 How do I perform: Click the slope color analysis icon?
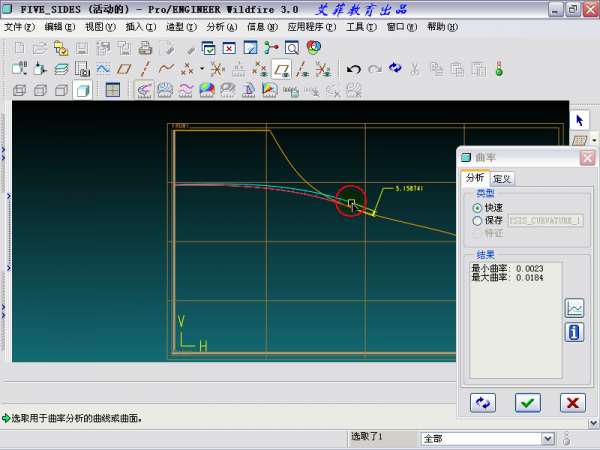point(269,90)
